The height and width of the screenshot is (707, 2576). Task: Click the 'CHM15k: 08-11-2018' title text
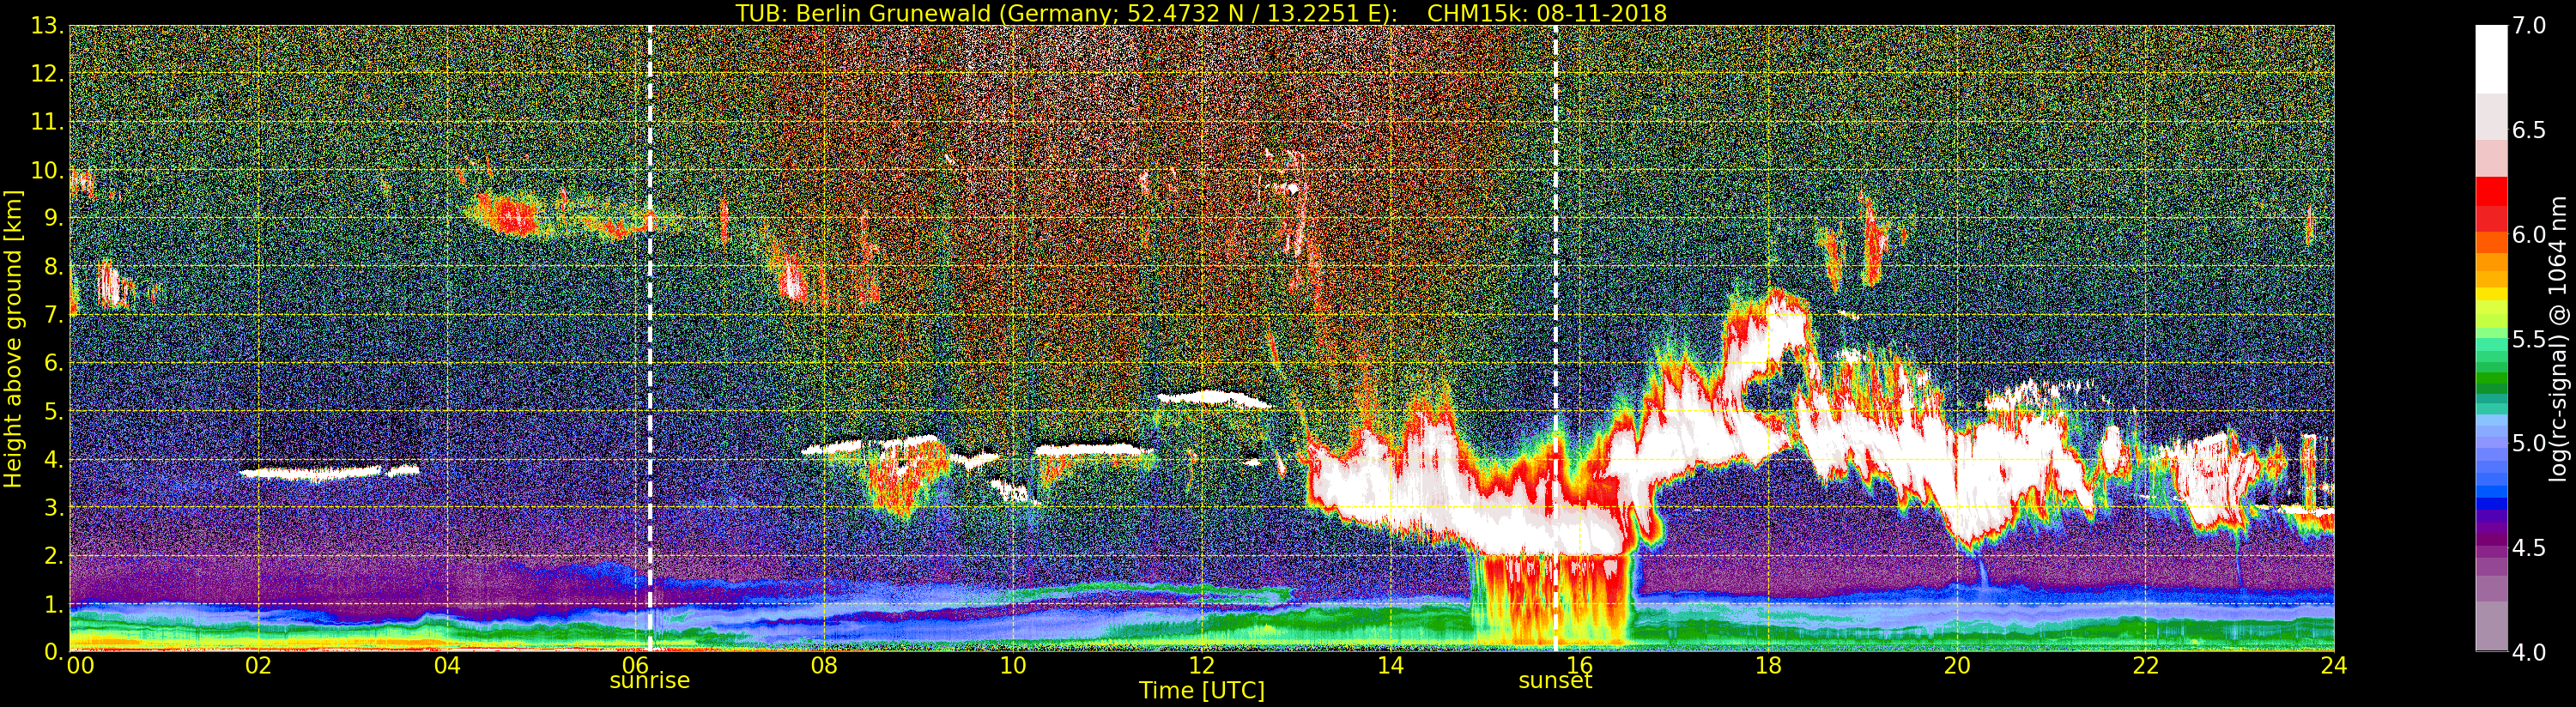pyautogui.click(x=1547, y=13)
